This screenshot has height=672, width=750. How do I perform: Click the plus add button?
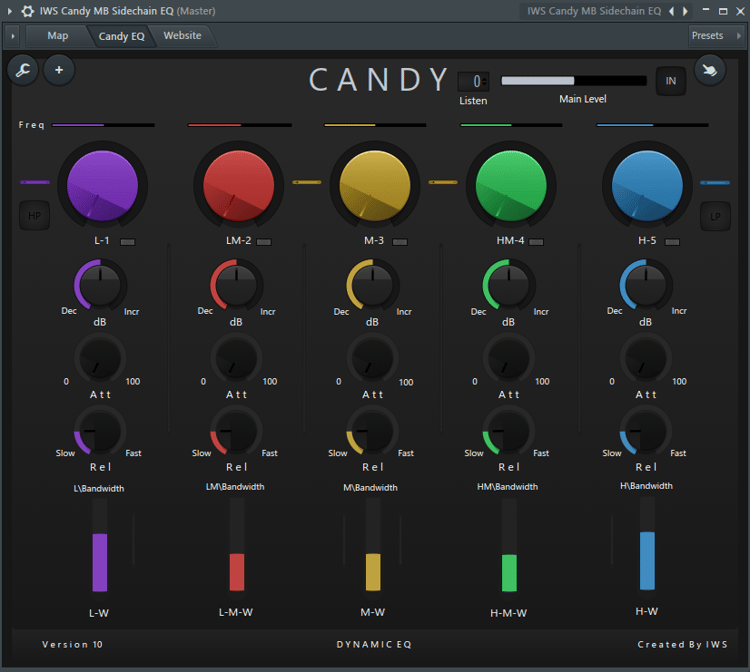(x=59, y=70)
